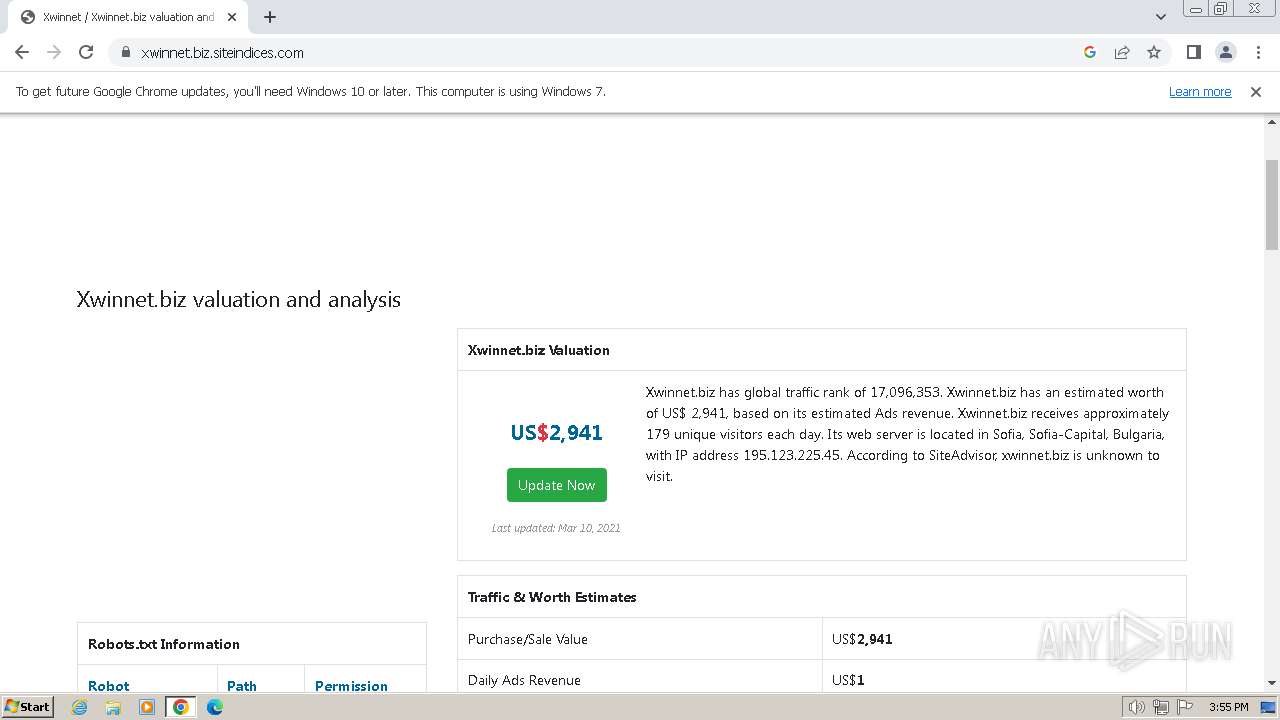
Task: Click the Purchase/Sale US$2,941 table value
Action: tap(862, 639)
